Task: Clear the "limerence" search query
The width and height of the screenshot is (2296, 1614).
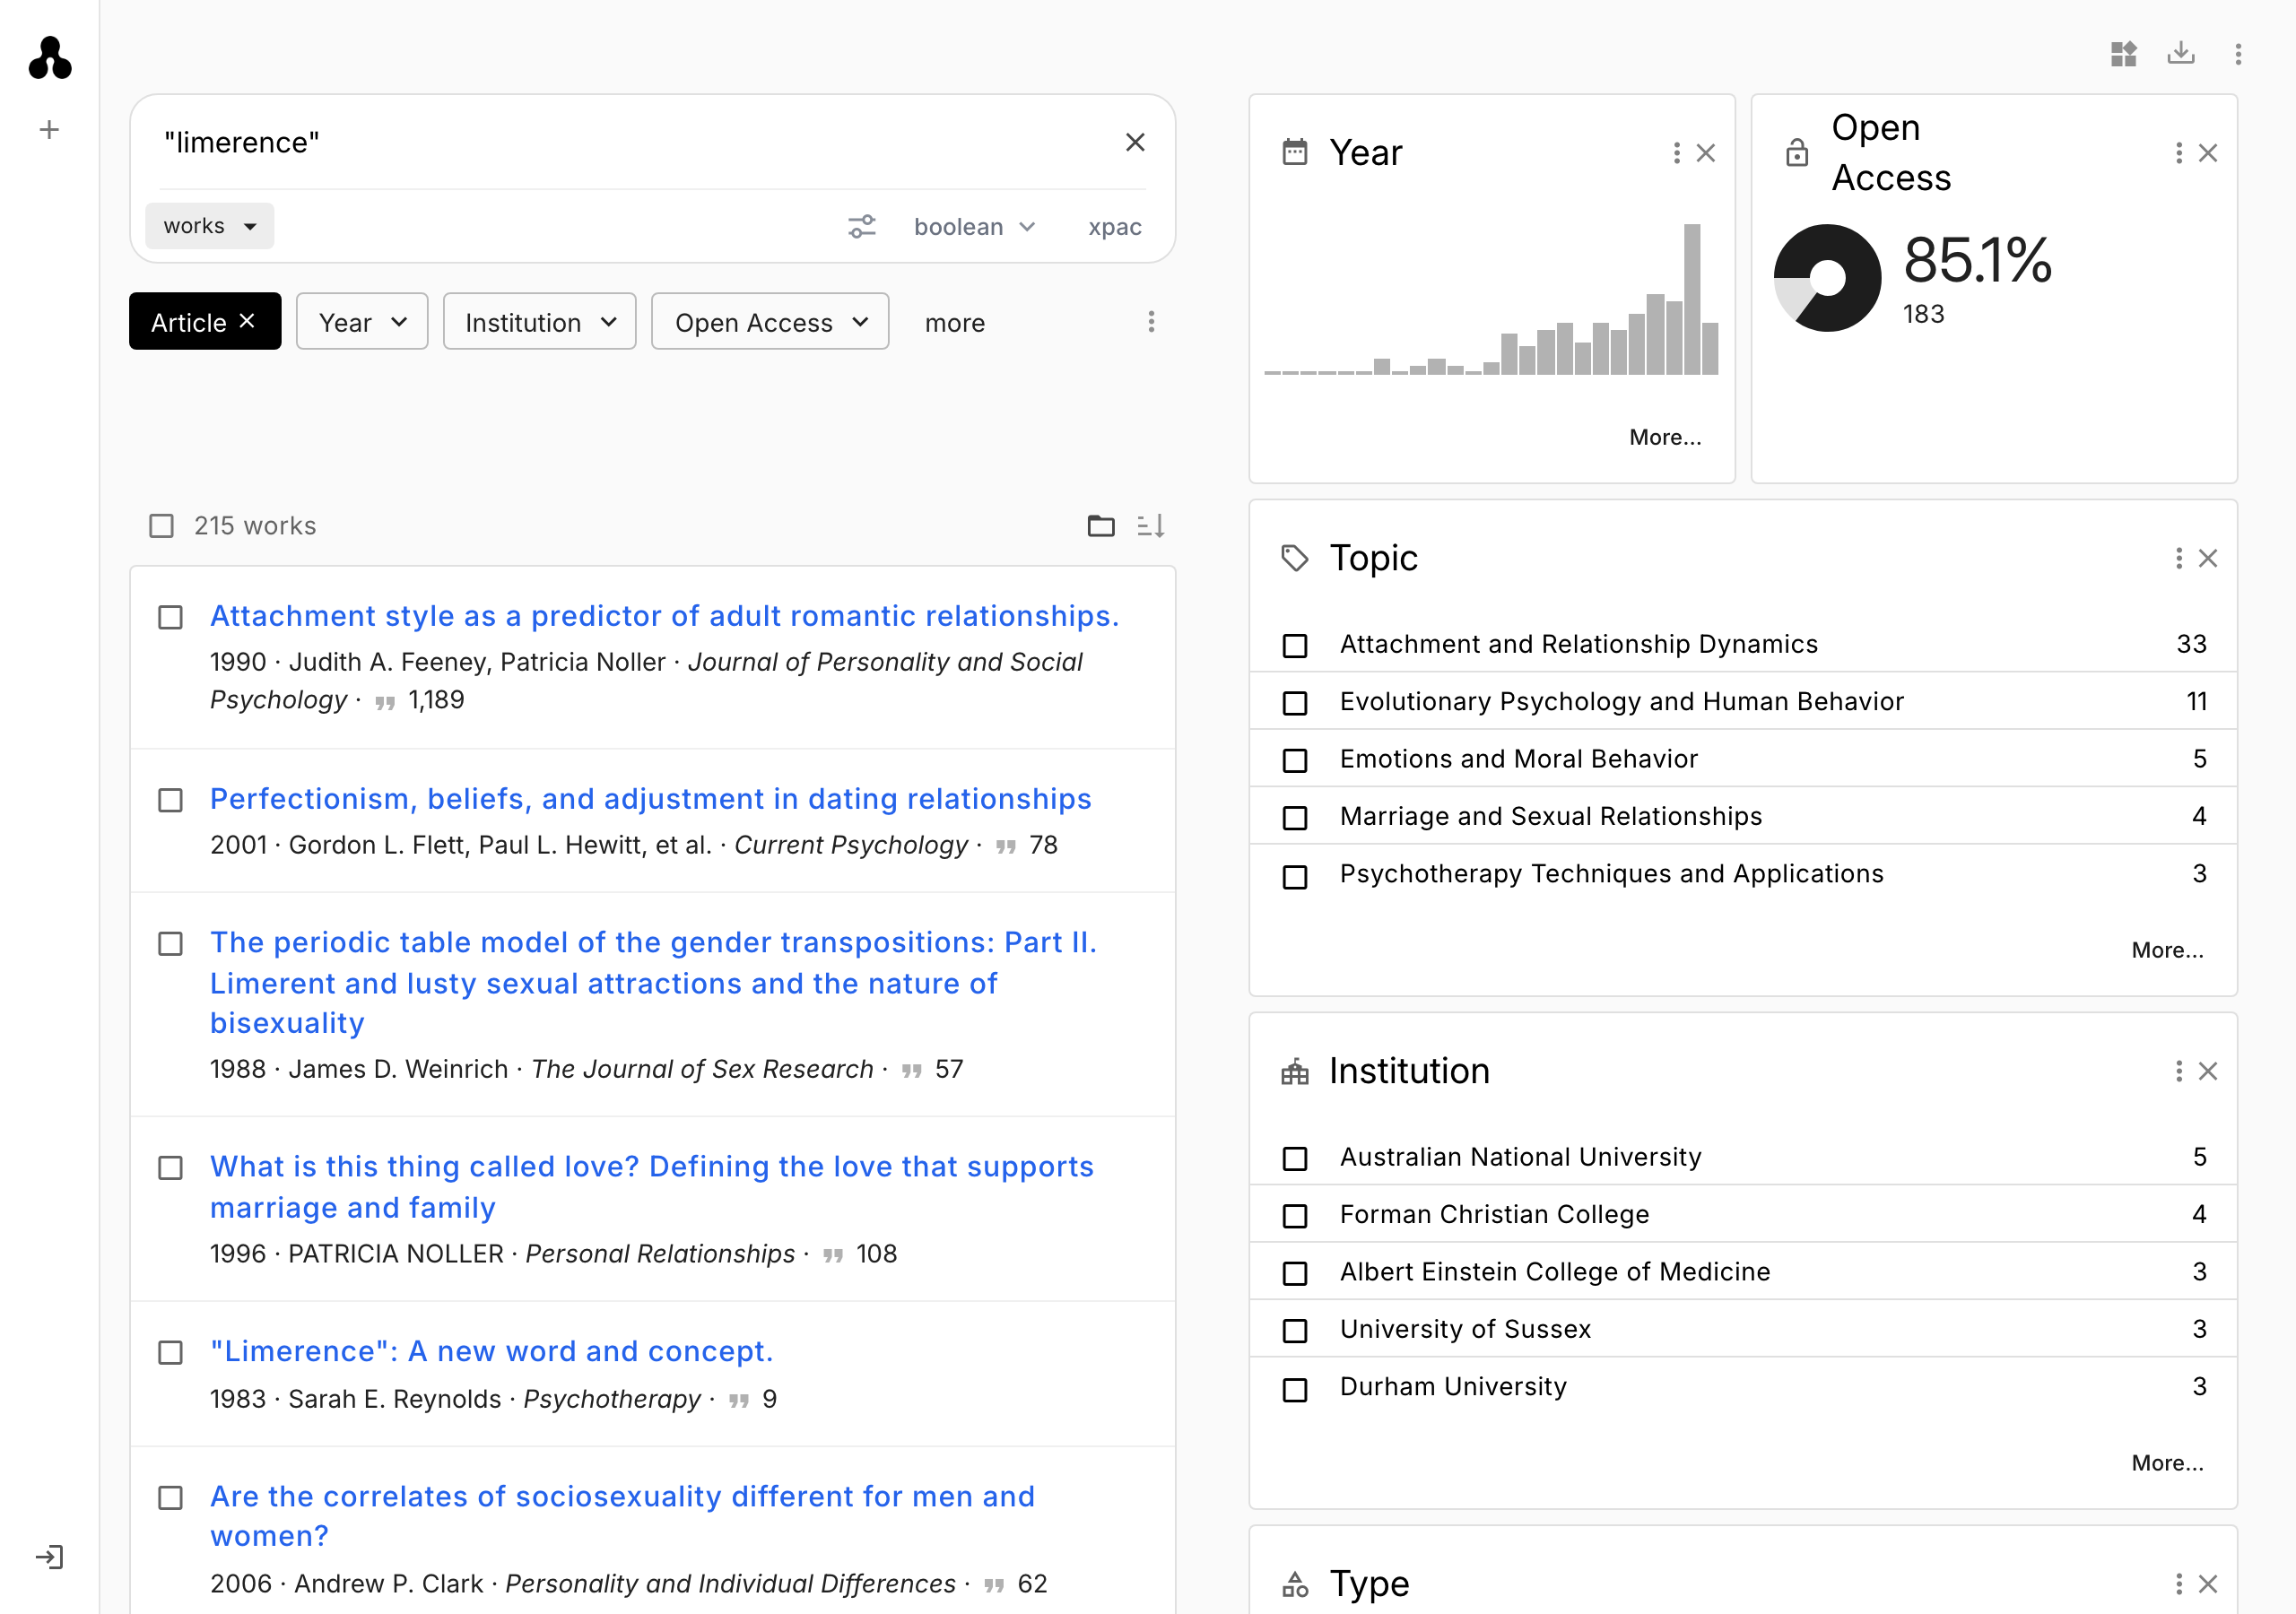Action: click(1135, 142)
